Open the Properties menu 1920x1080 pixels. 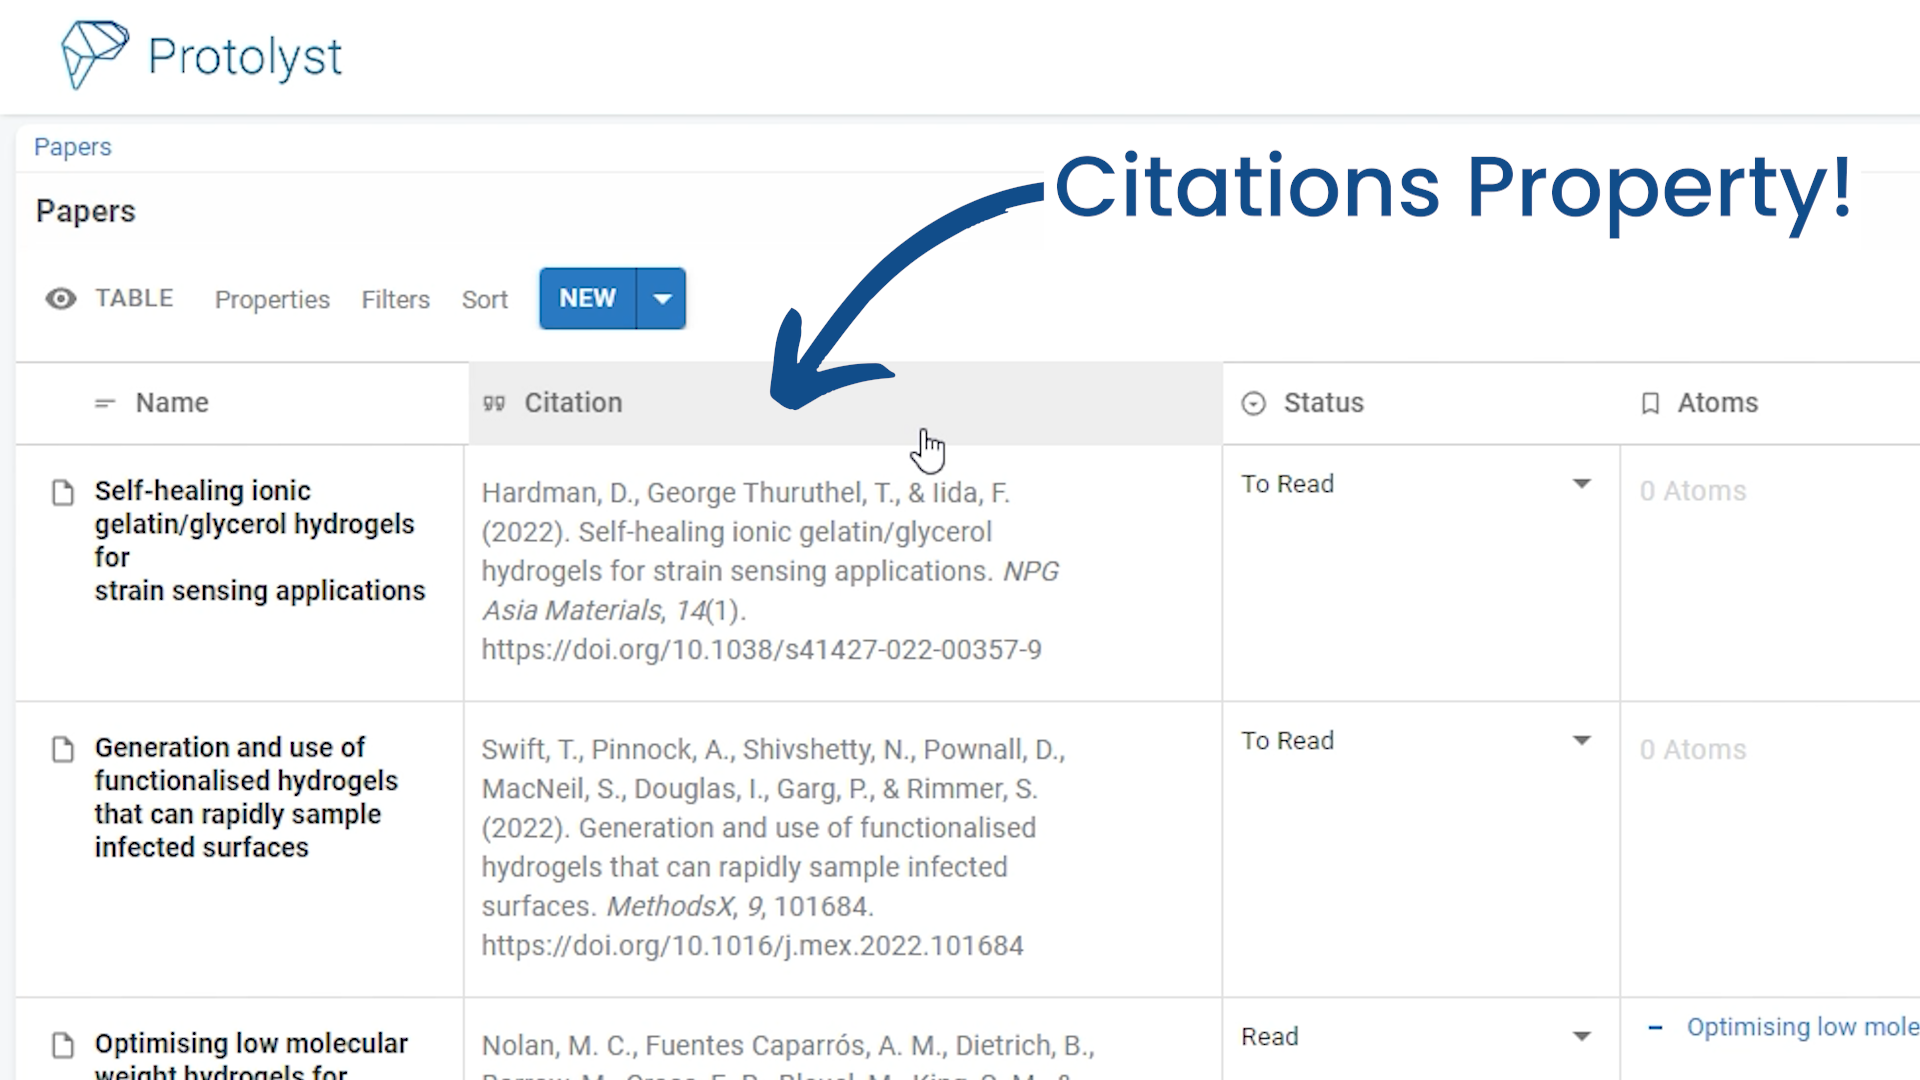pyautogui.click(x=271, y=298)
